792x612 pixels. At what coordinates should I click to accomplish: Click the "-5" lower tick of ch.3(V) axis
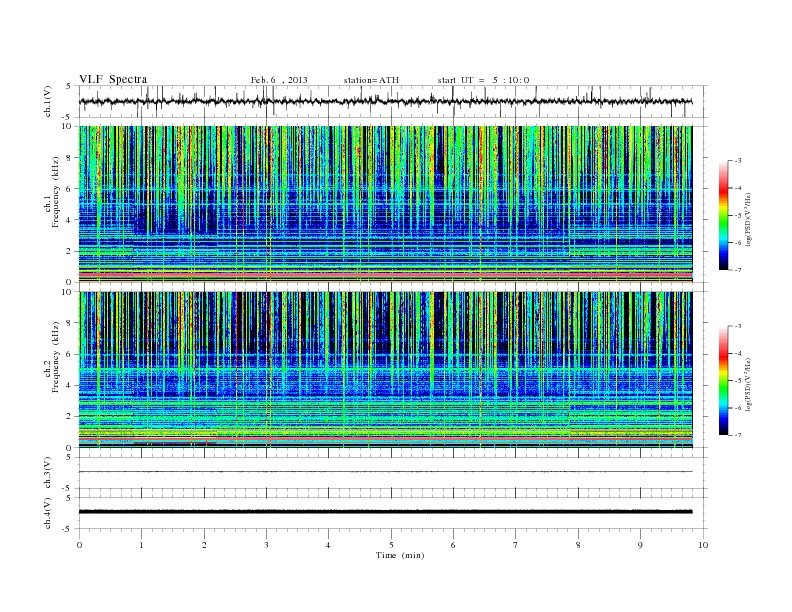68,489
